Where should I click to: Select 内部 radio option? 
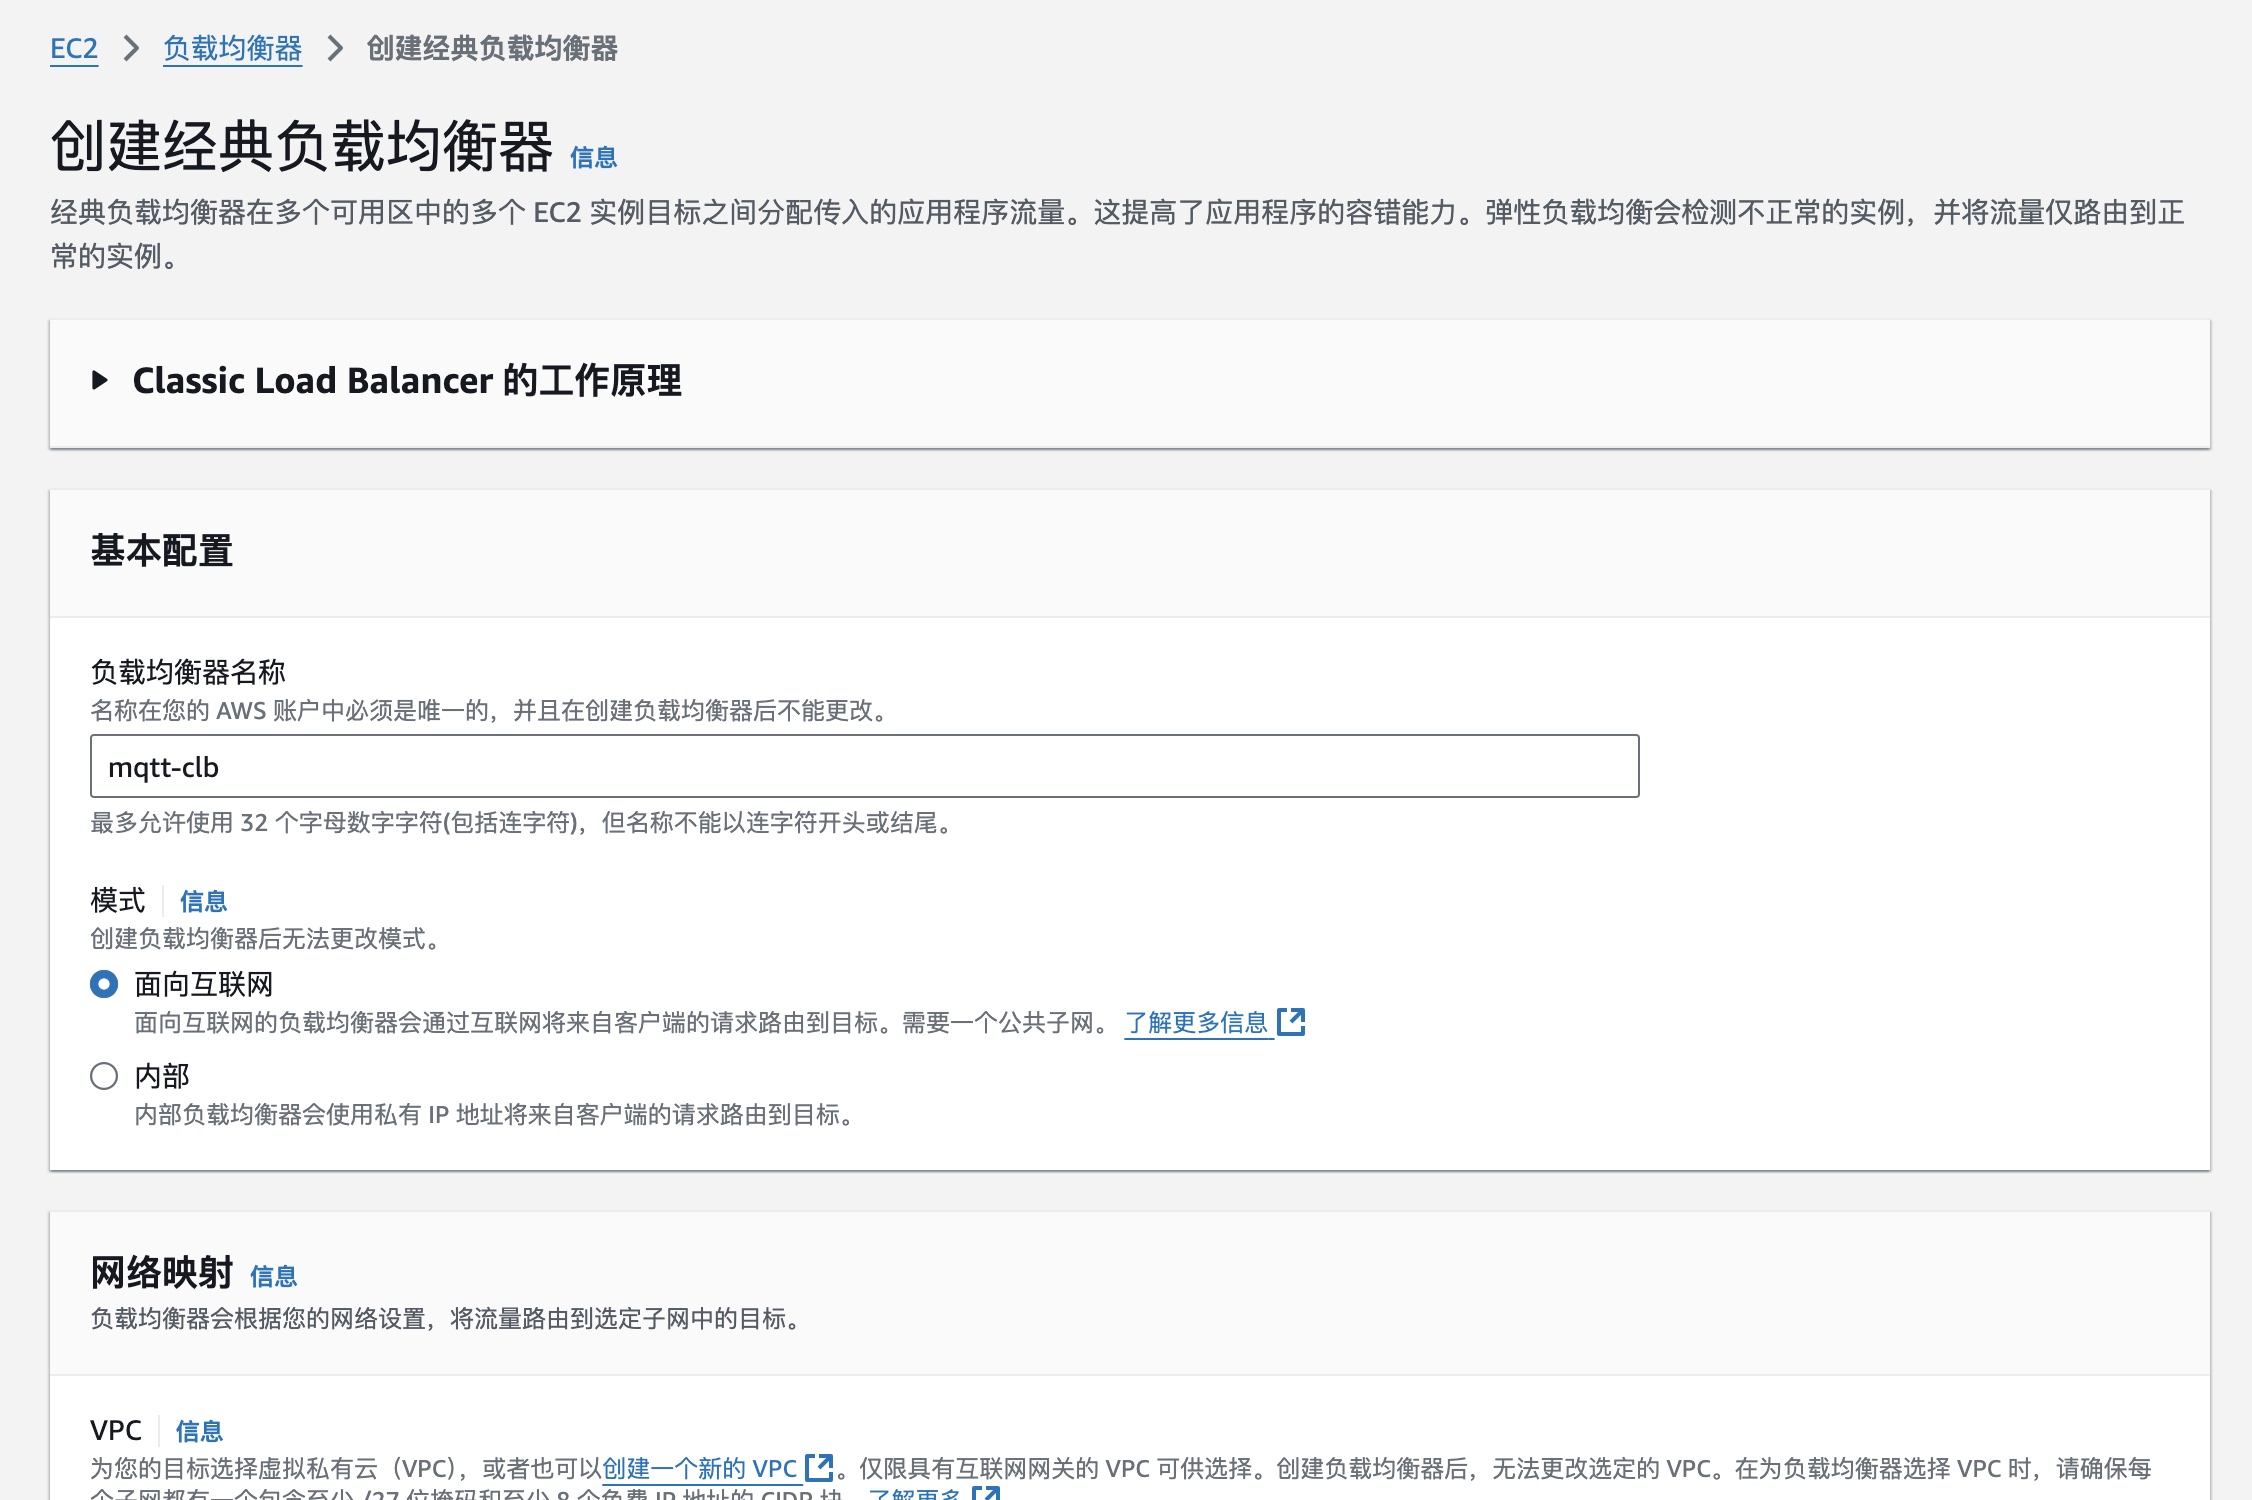pos(104,1076)
